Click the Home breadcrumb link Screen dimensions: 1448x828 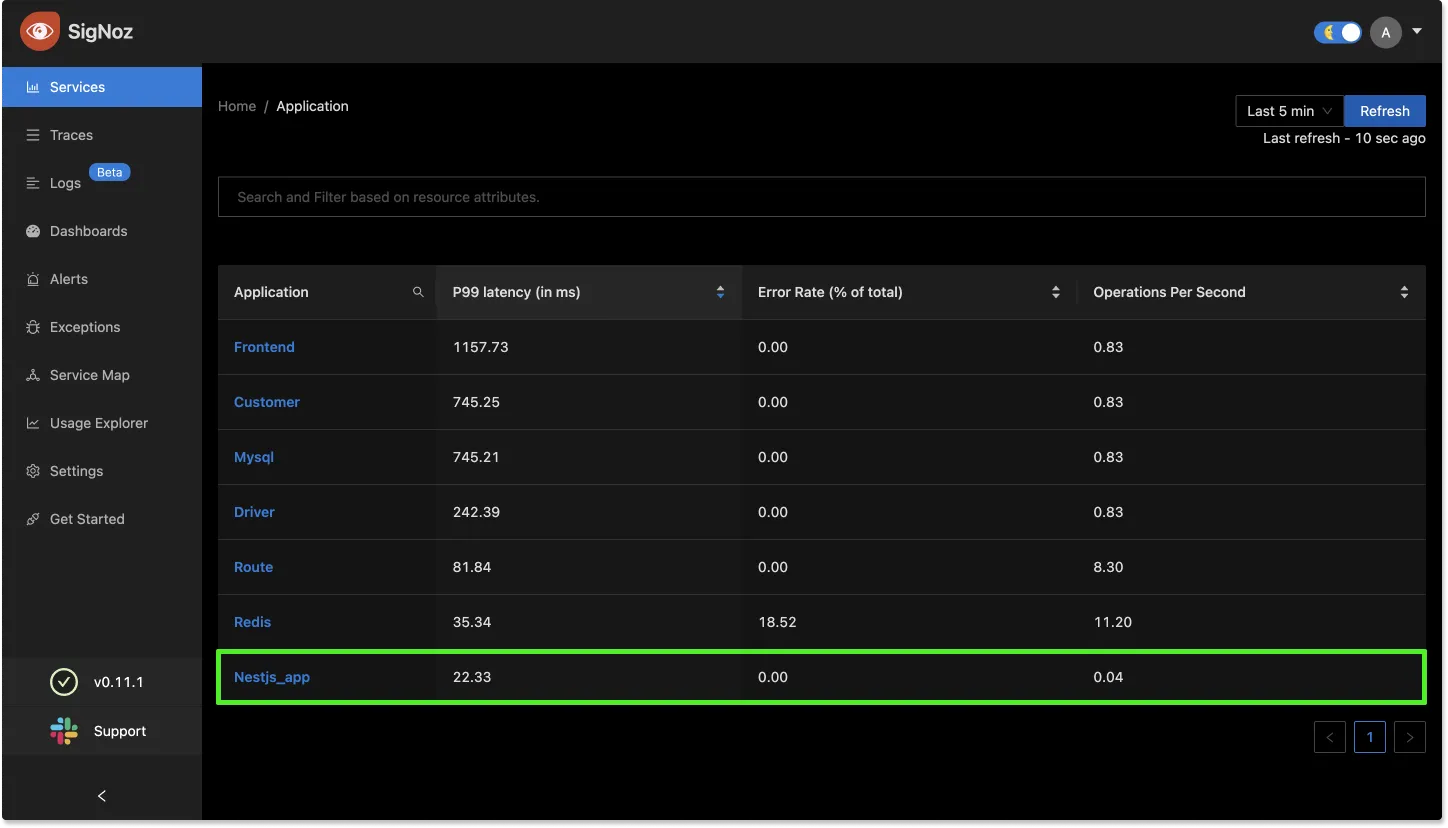click(237, 106)
